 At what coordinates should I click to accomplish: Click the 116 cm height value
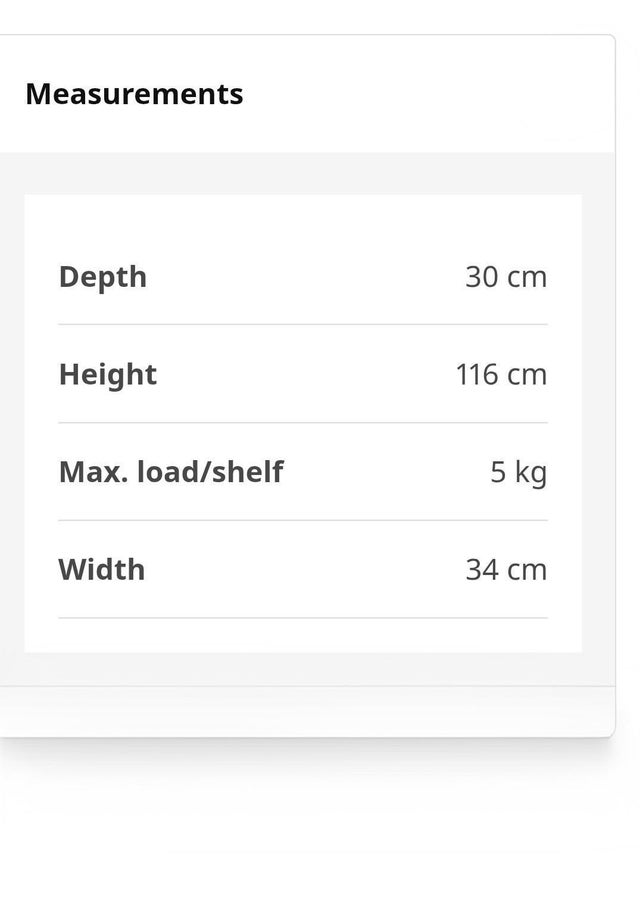pyautogui.click(x=501, y=375)
